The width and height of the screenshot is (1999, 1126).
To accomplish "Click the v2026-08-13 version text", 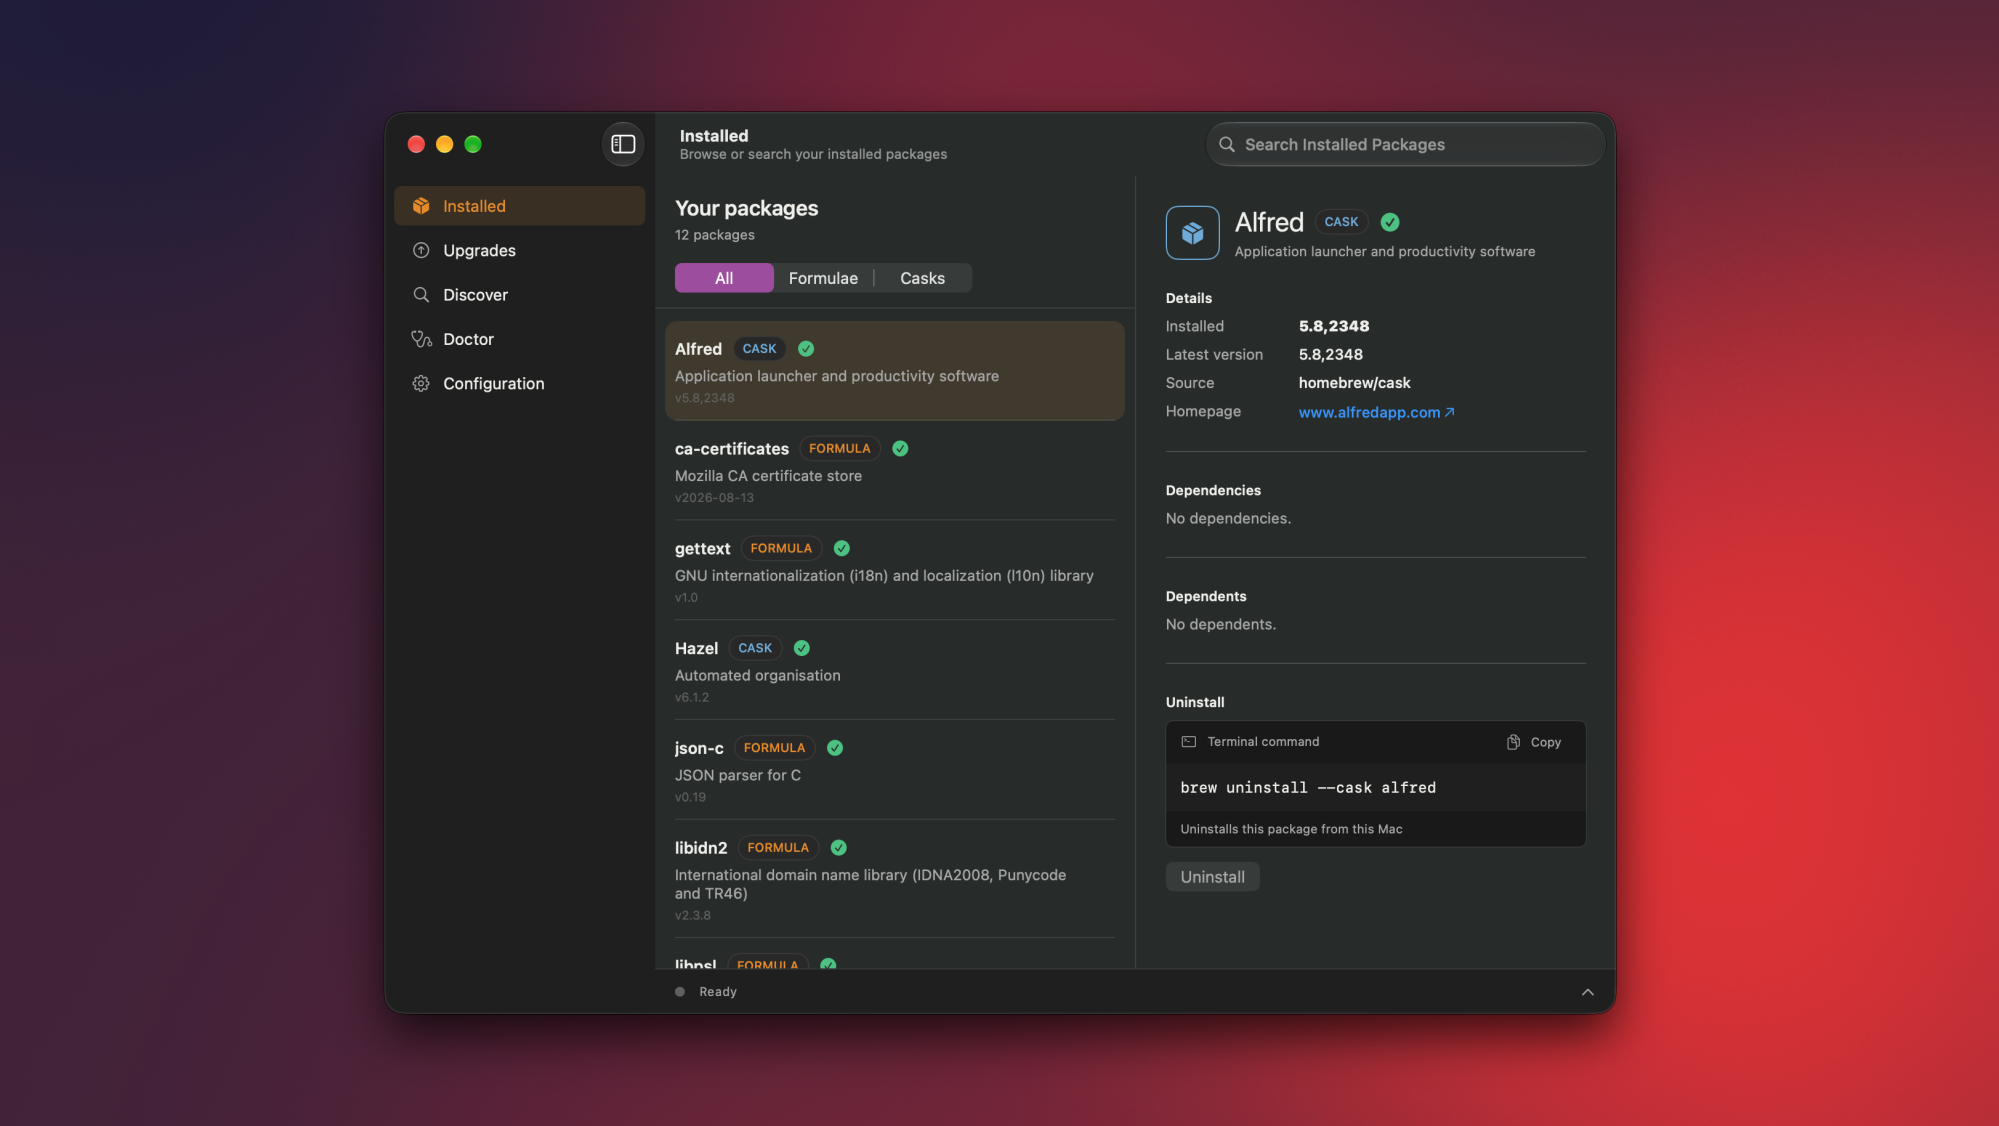I will pos(714,498).
